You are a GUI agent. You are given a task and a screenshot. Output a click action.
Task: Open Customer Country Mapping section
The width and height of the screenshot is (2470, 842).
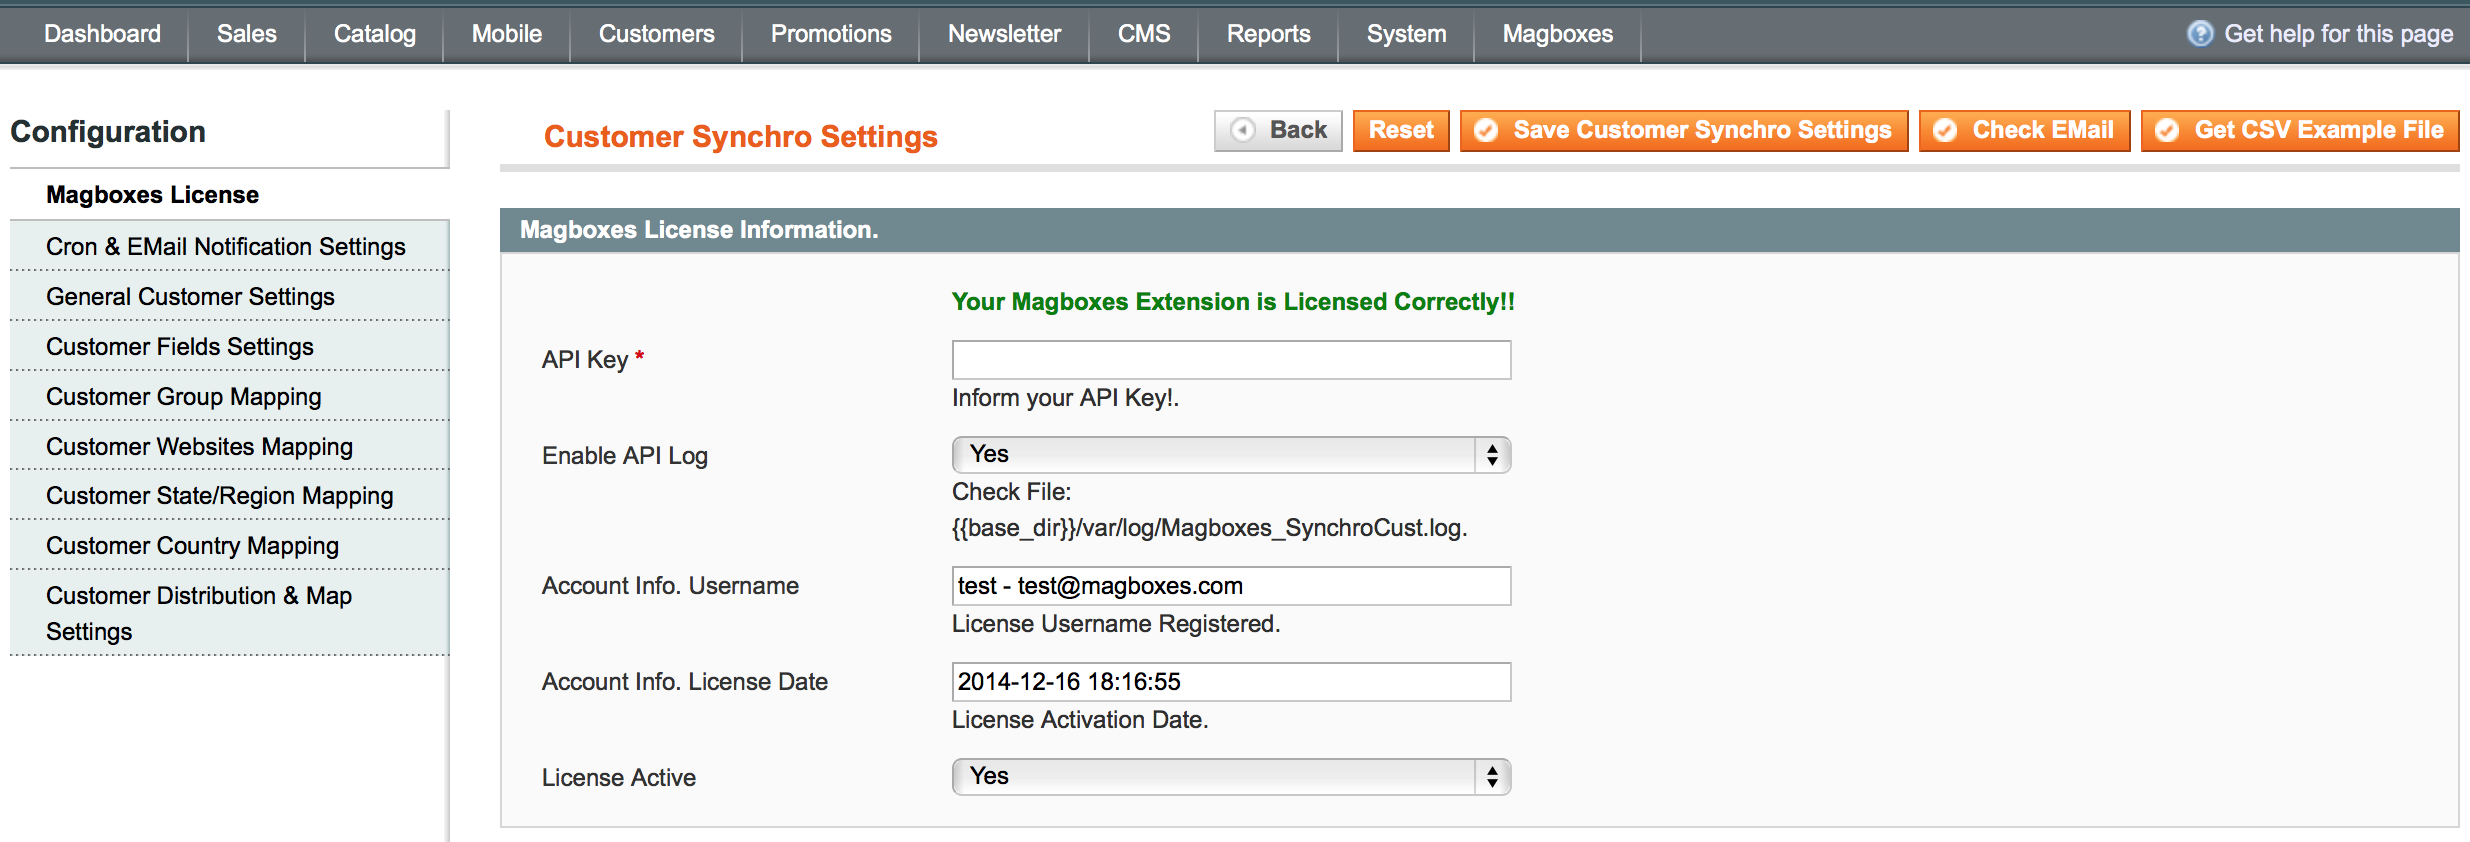[229, 545]
